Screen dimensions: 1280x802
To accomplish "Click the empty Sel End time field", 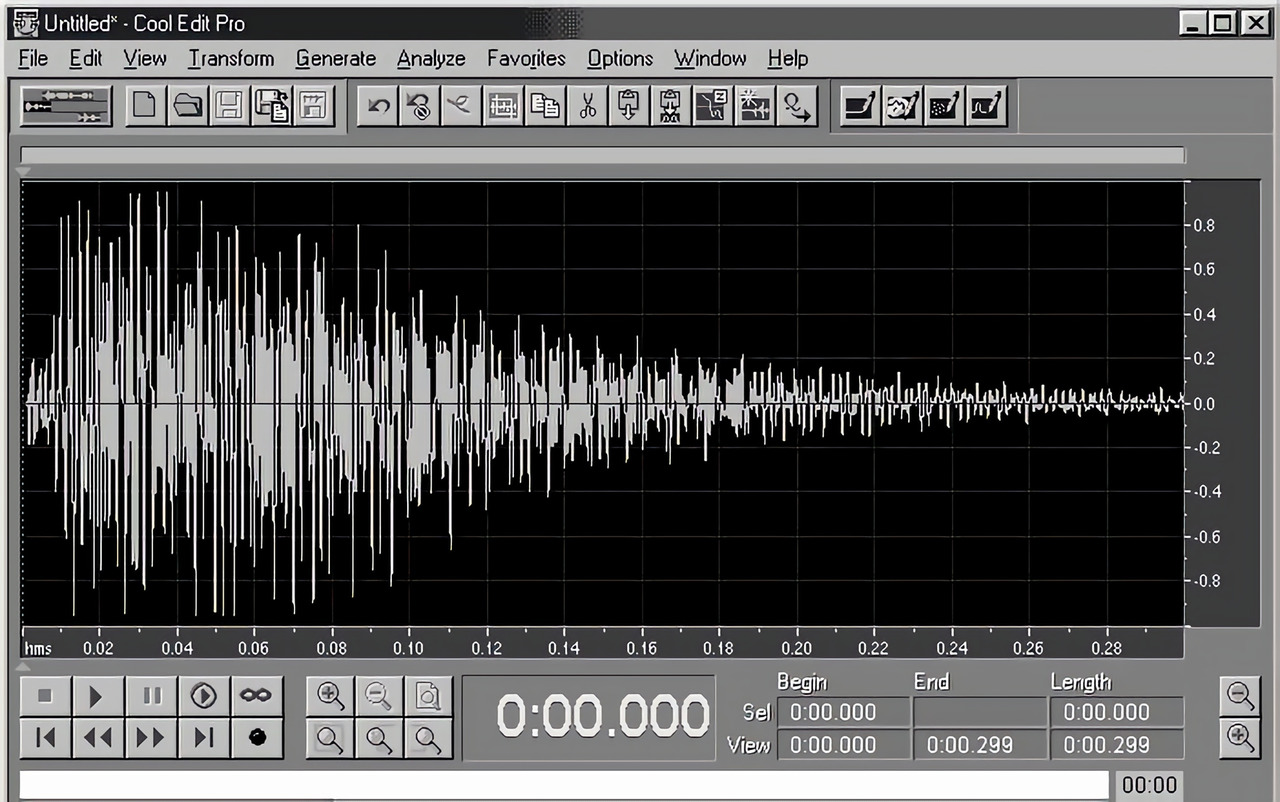I will pyautogui.click(x=980, y=713).
